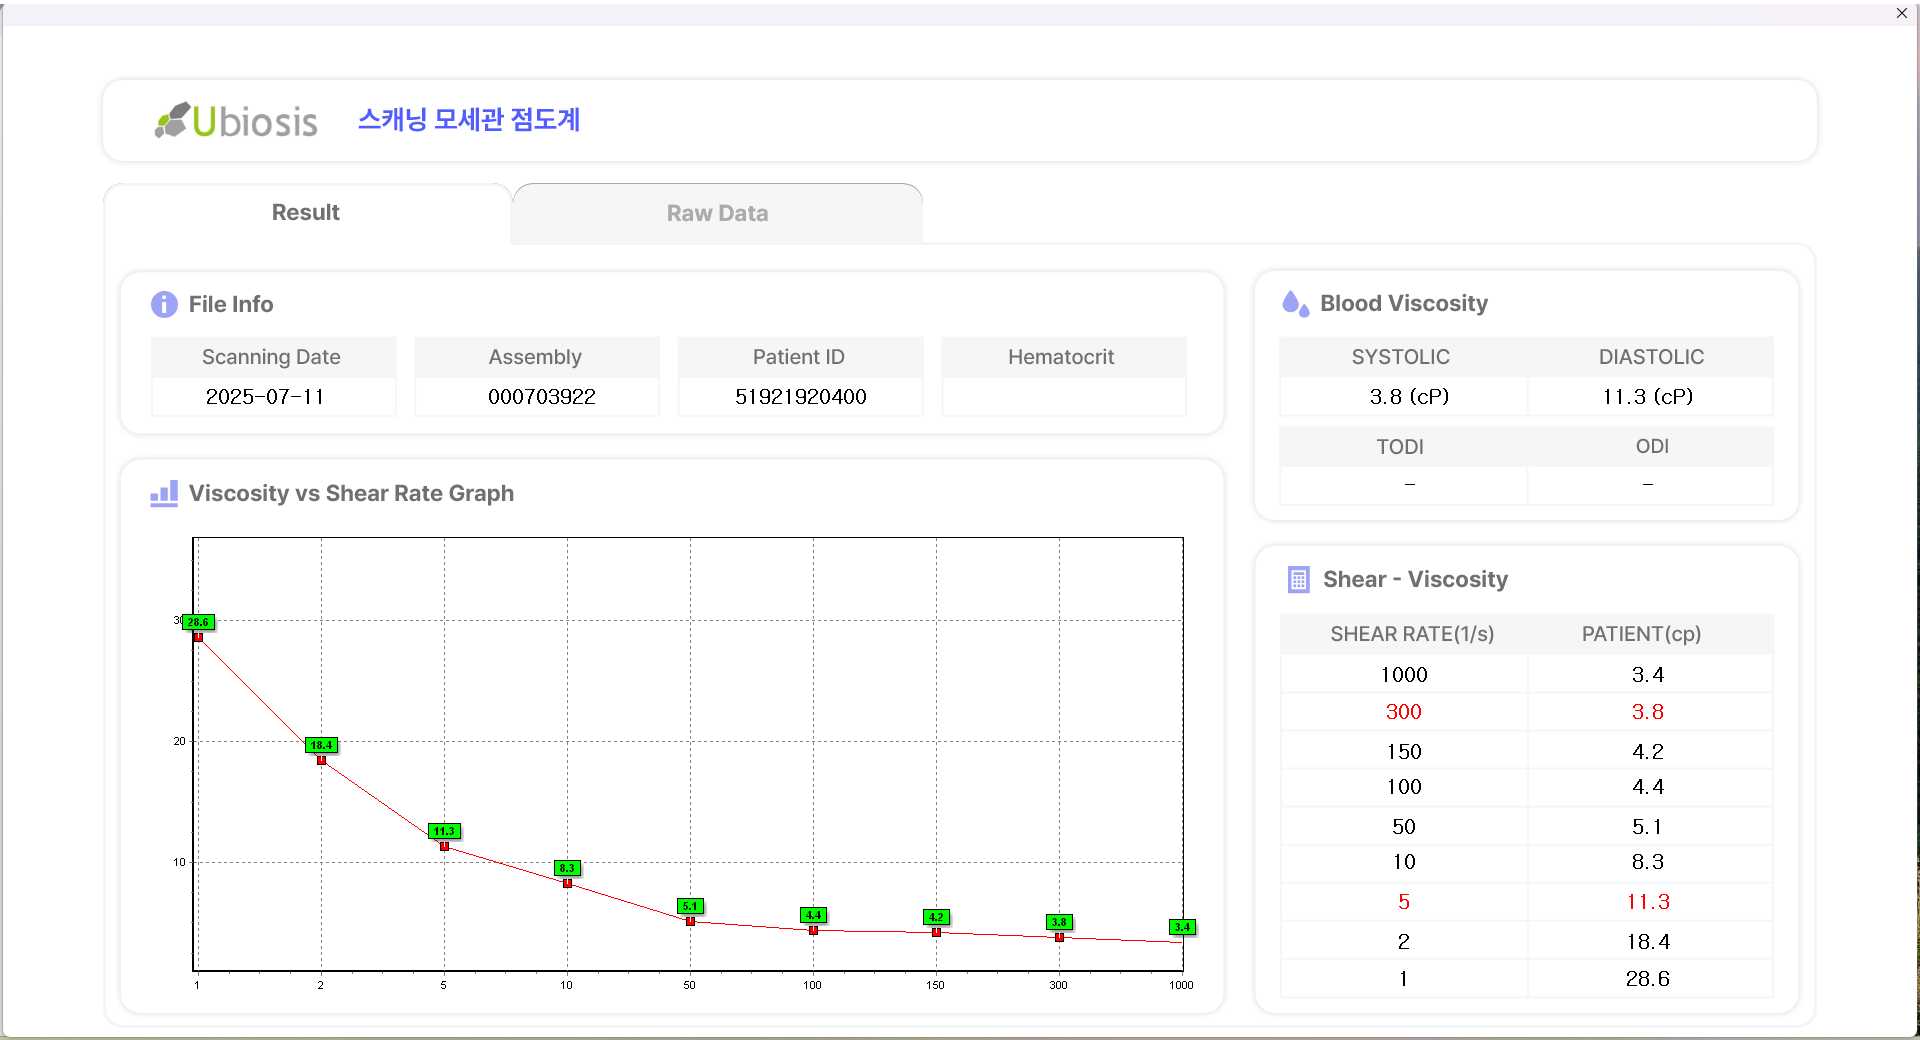Click the bar chart graph icon

[x=164, y=493]
